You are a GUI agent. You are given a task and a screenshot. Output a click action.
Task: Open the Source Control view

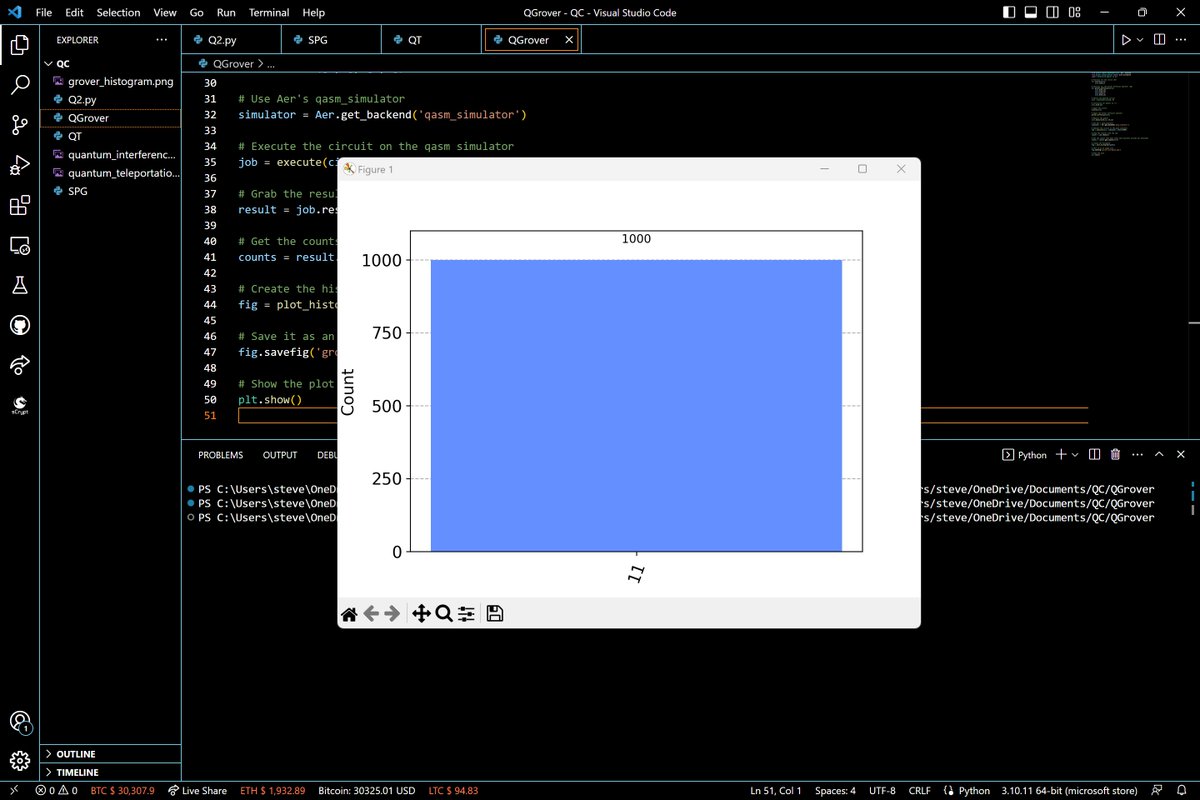19,125
